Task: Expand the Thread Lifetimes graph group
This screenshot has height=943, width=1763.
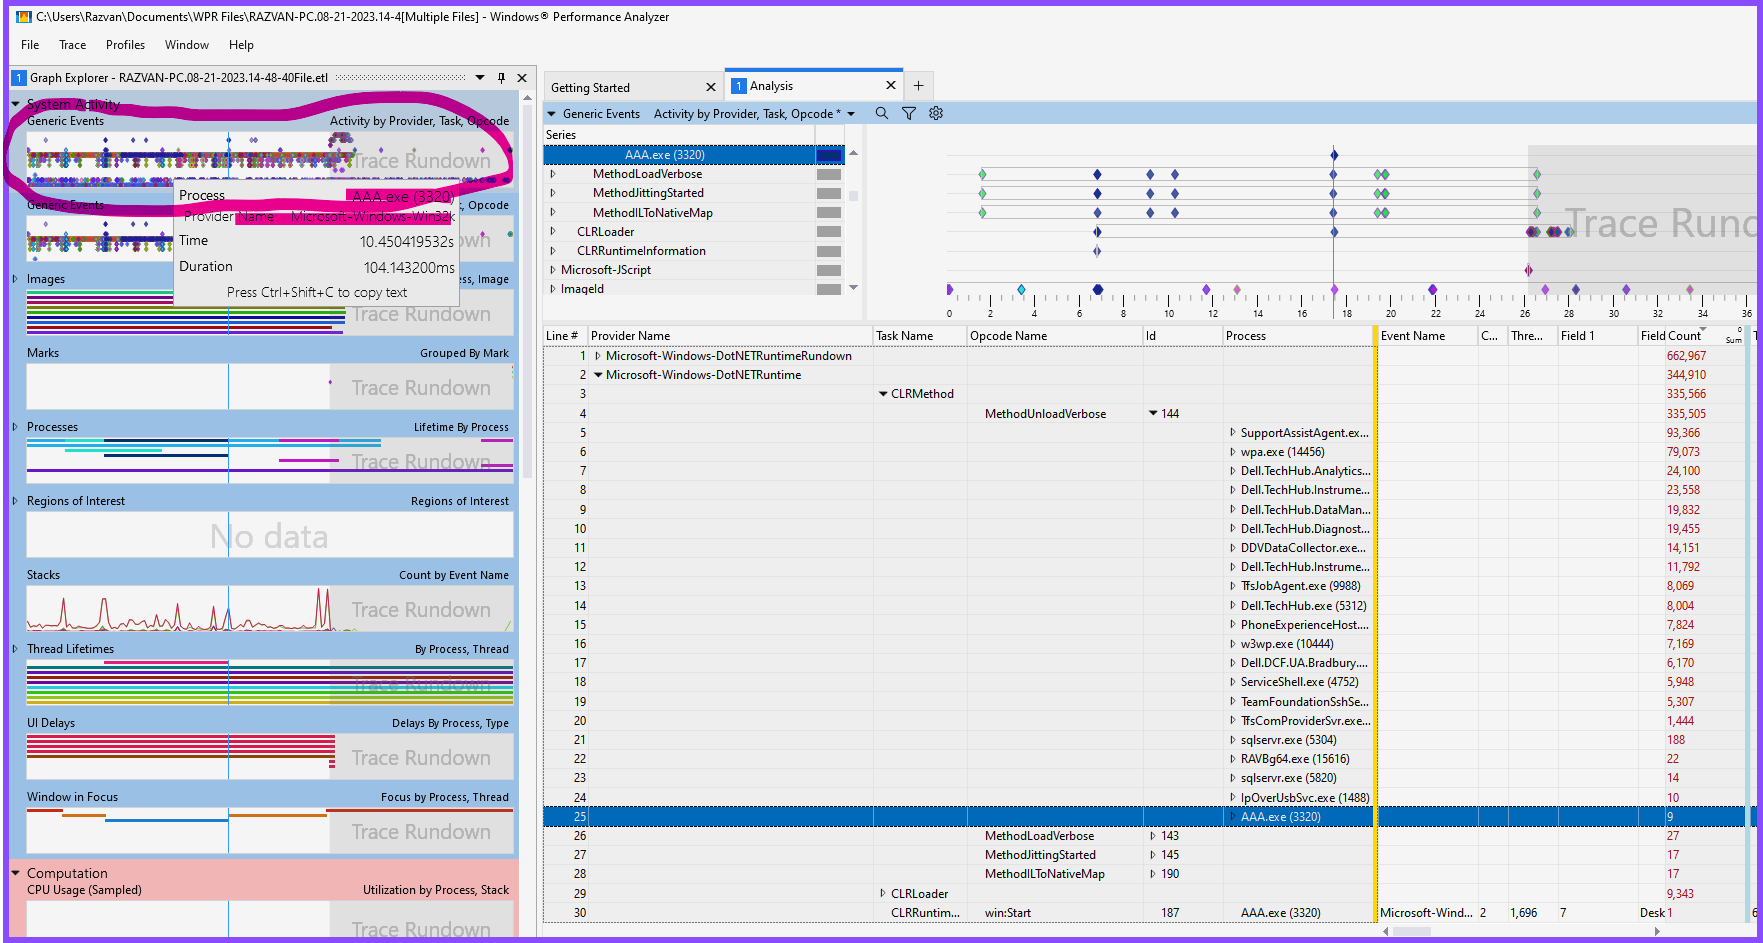Action: click(x=15, y=648)
